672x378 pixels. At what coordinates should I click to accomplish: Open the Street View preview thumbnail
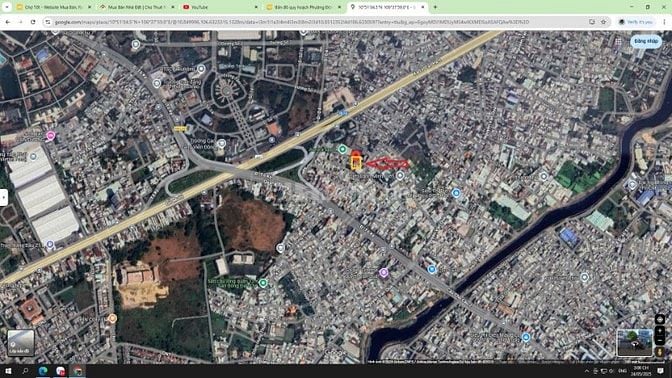pos(635,343)
